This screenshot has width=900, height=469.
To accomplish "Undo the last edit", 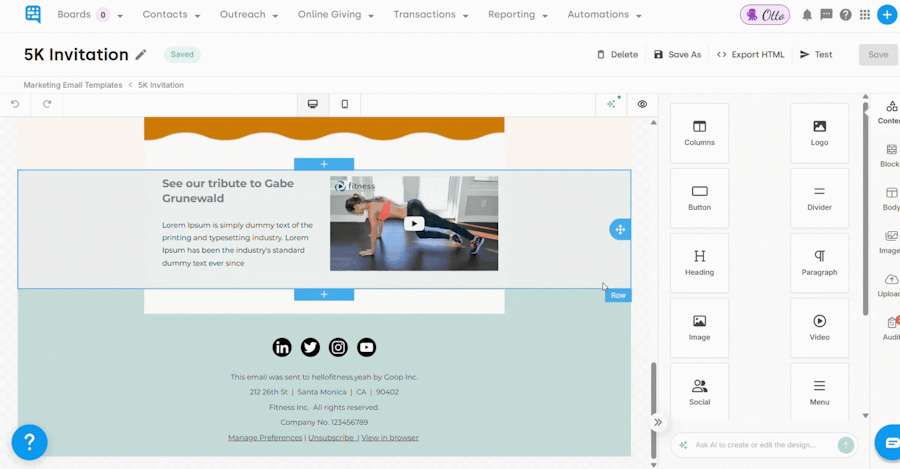I will point(15,104).
